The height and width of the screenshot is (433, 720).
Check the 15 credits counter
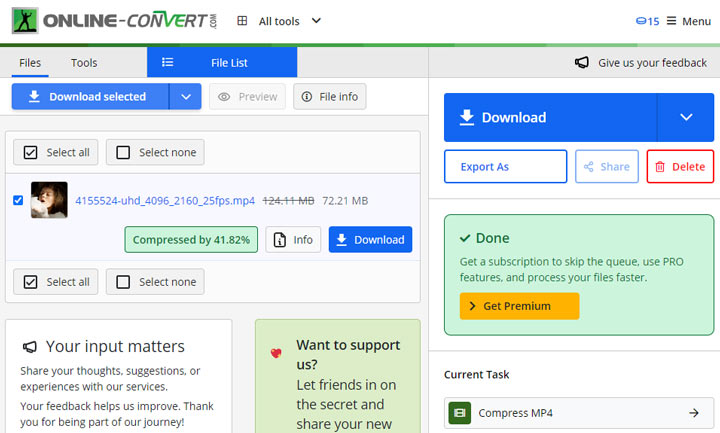pos(647,21)
